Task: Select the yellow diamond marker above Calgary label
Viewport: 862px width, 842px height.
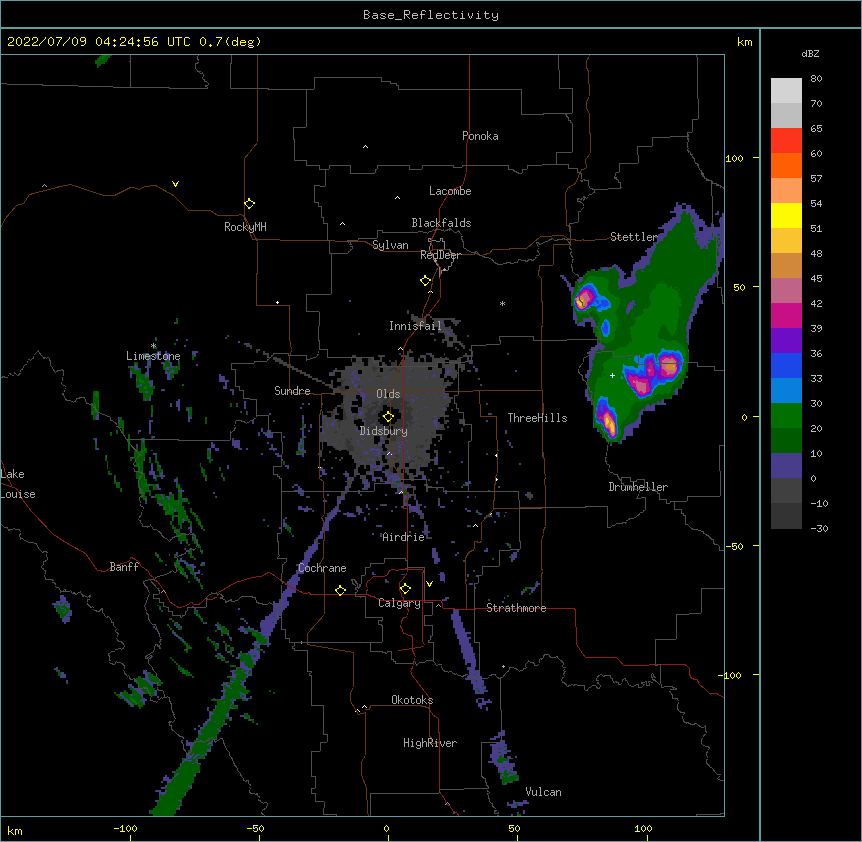Action: pos(405,589)
